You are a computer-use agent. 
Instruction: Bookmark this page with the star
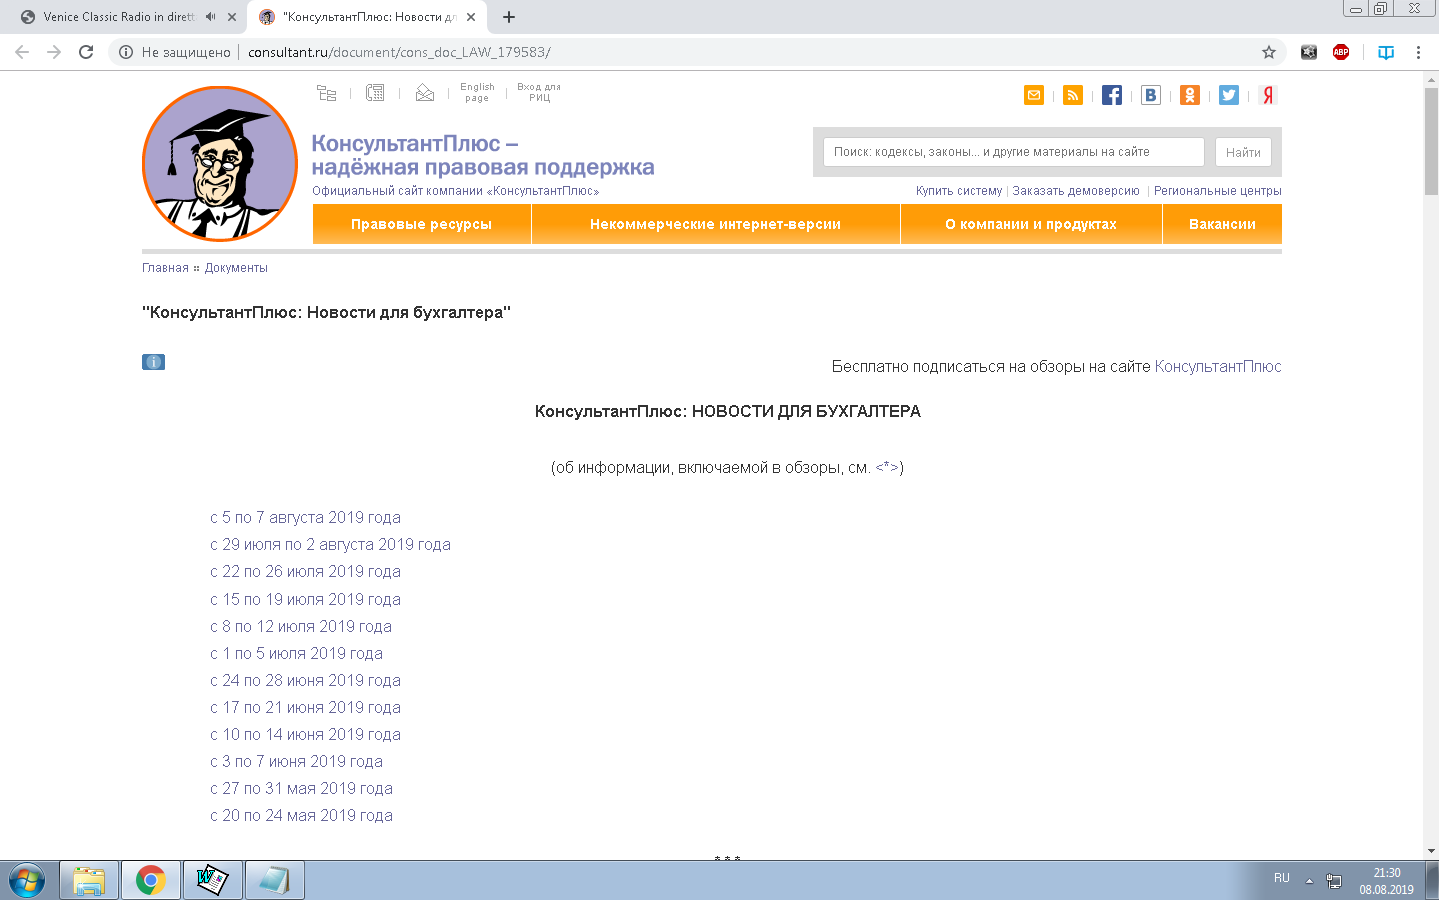click(x=1269, y=52)
